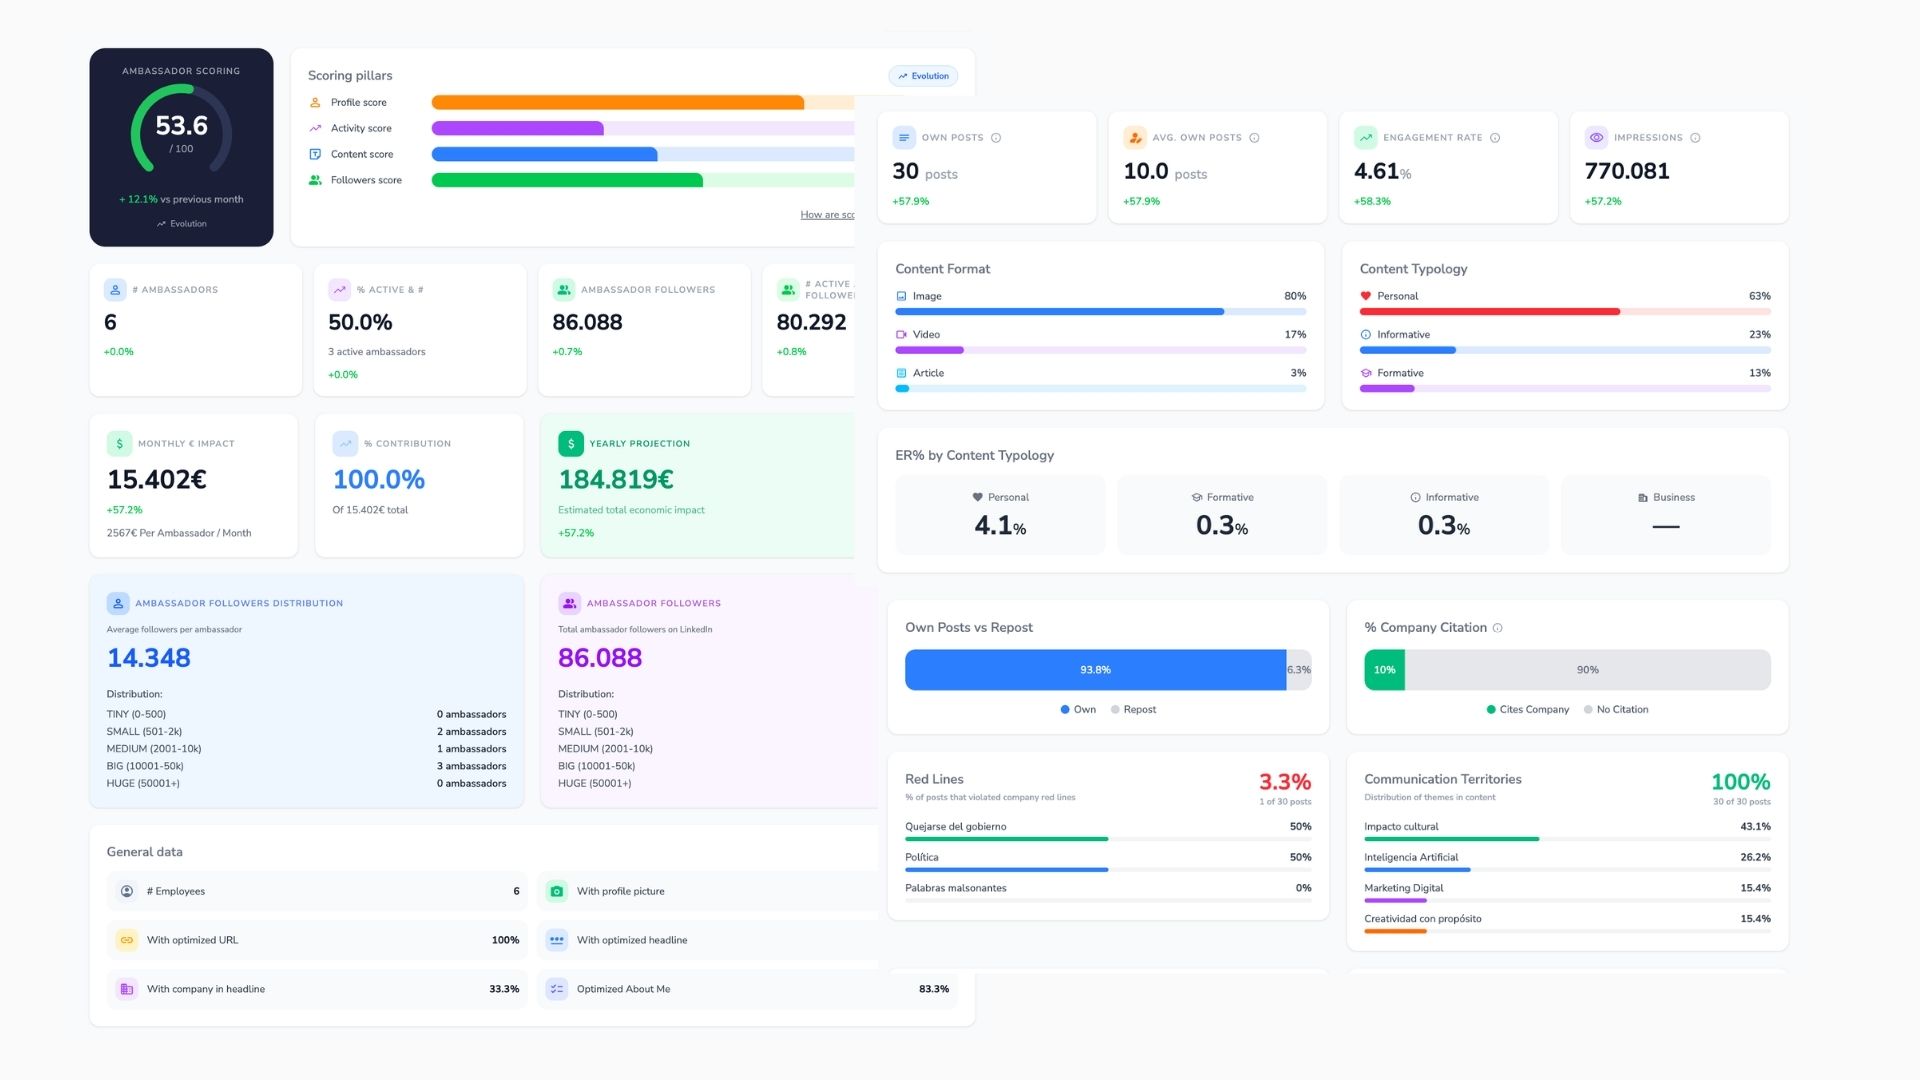Click the Optimized About Me checklist icon
The width and height of the screenshot is (1920, 1080).
[557, 989]
